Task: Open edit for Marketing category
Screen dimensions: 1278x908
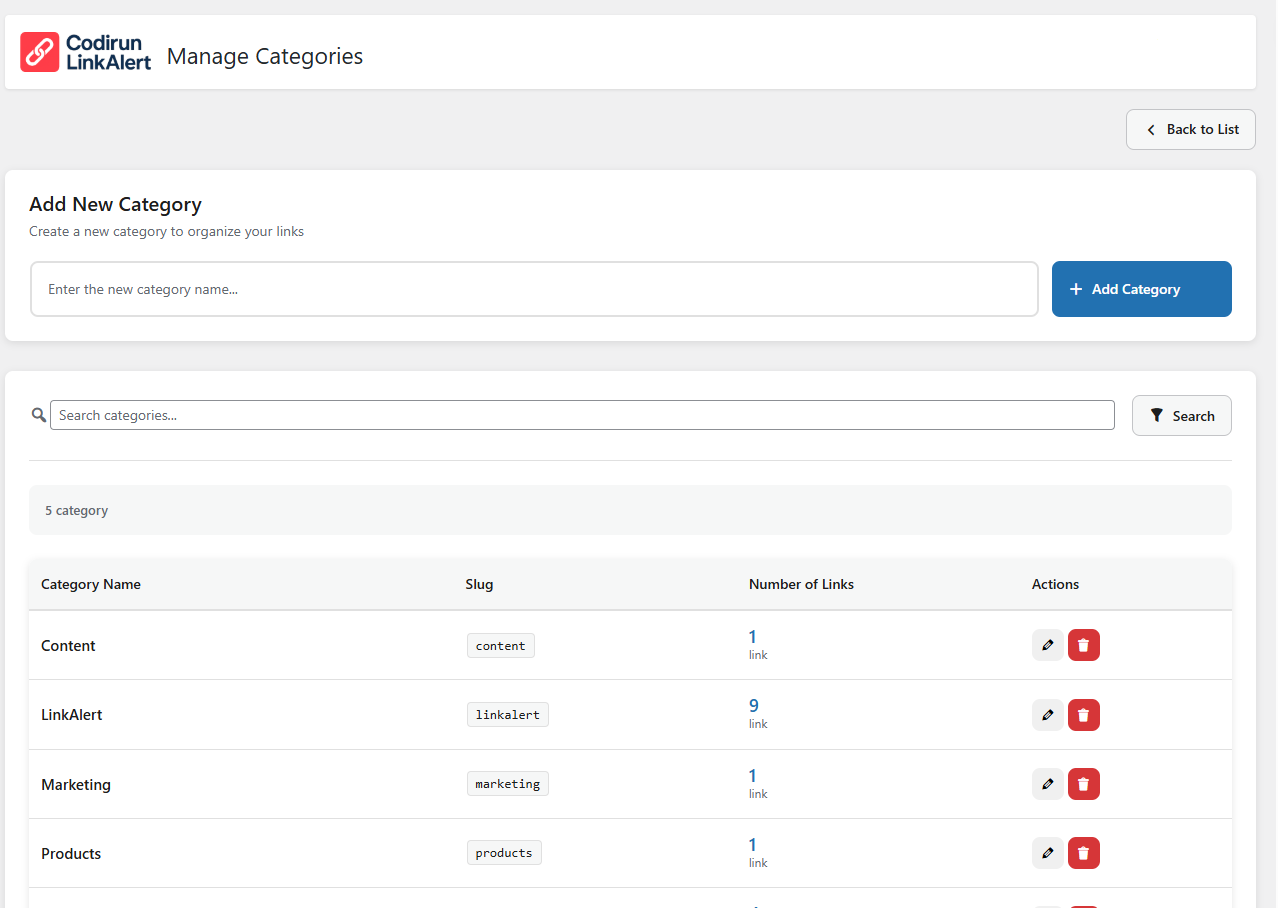Action: tap(1047, 784)
